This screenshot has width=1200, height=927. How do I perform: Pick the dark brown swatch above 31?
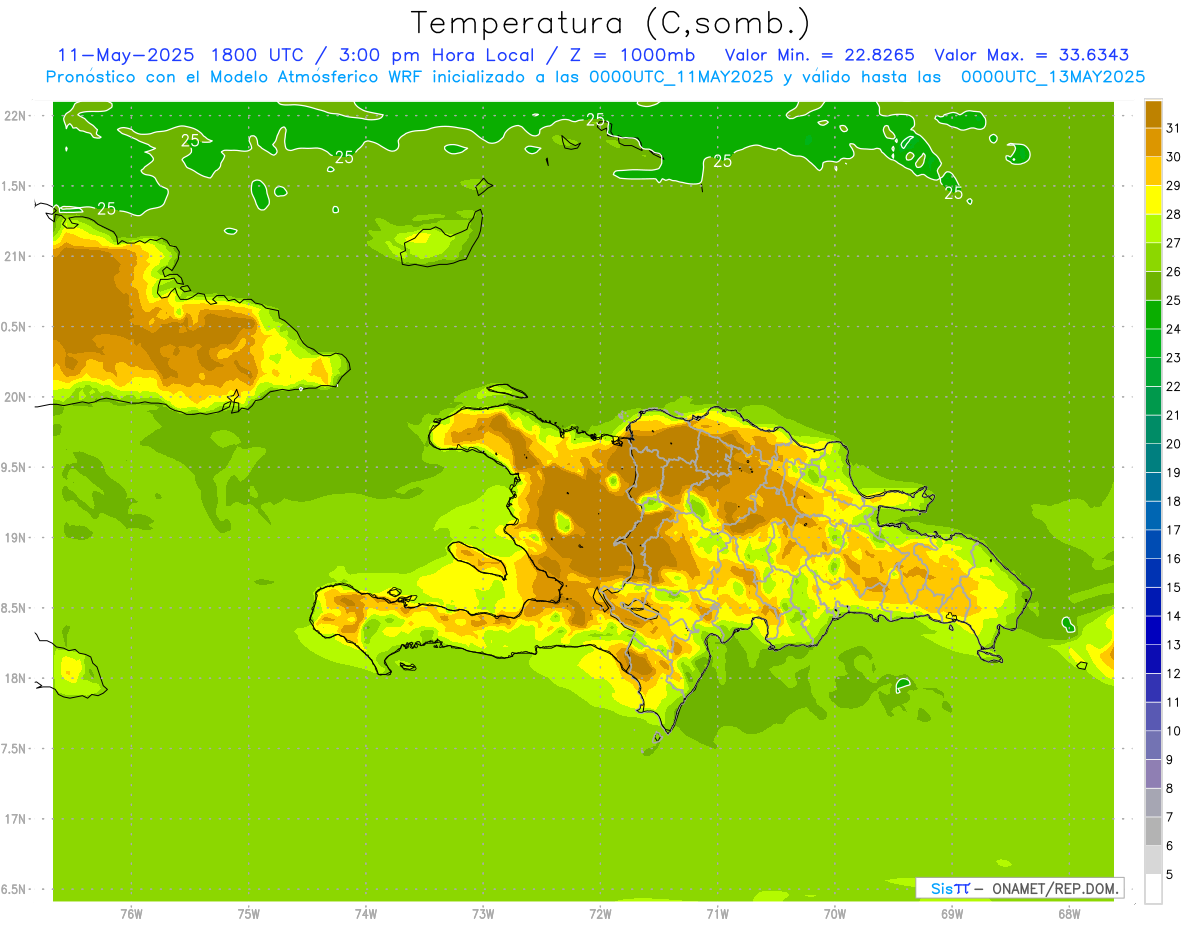(1153, 114)
